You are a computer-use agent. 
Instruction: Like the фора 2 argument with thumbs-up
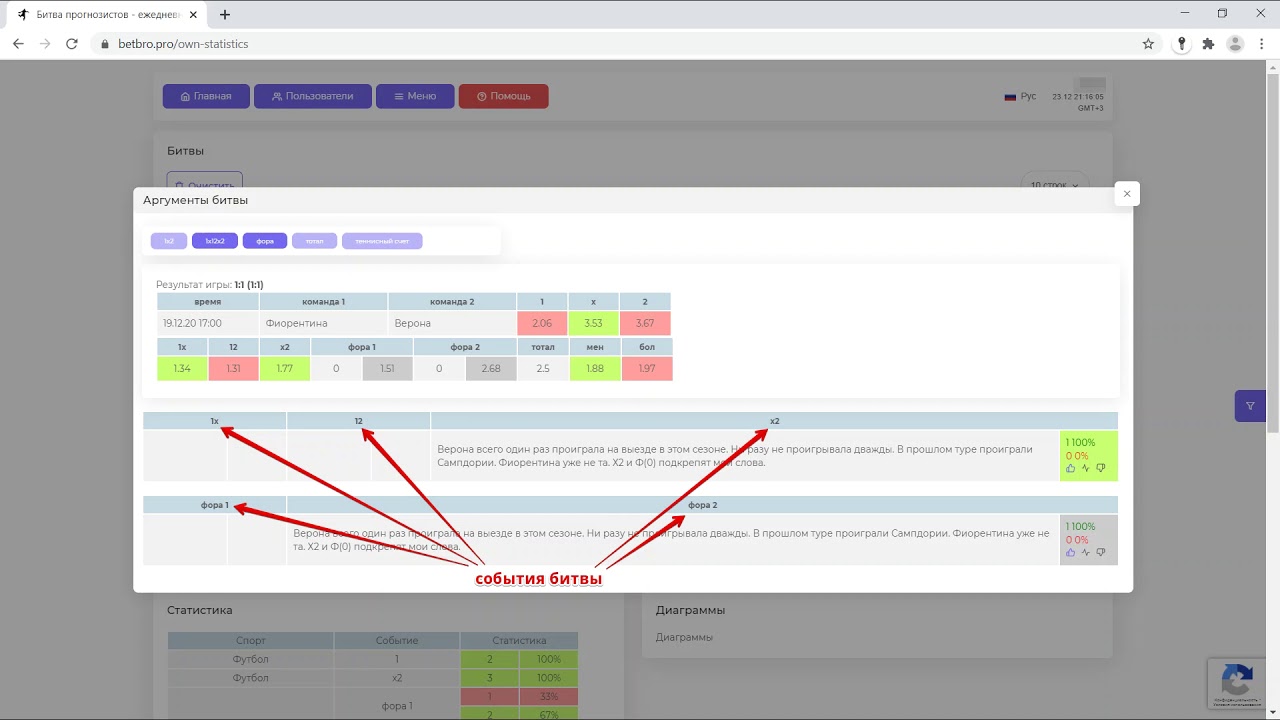(1070, 552)
